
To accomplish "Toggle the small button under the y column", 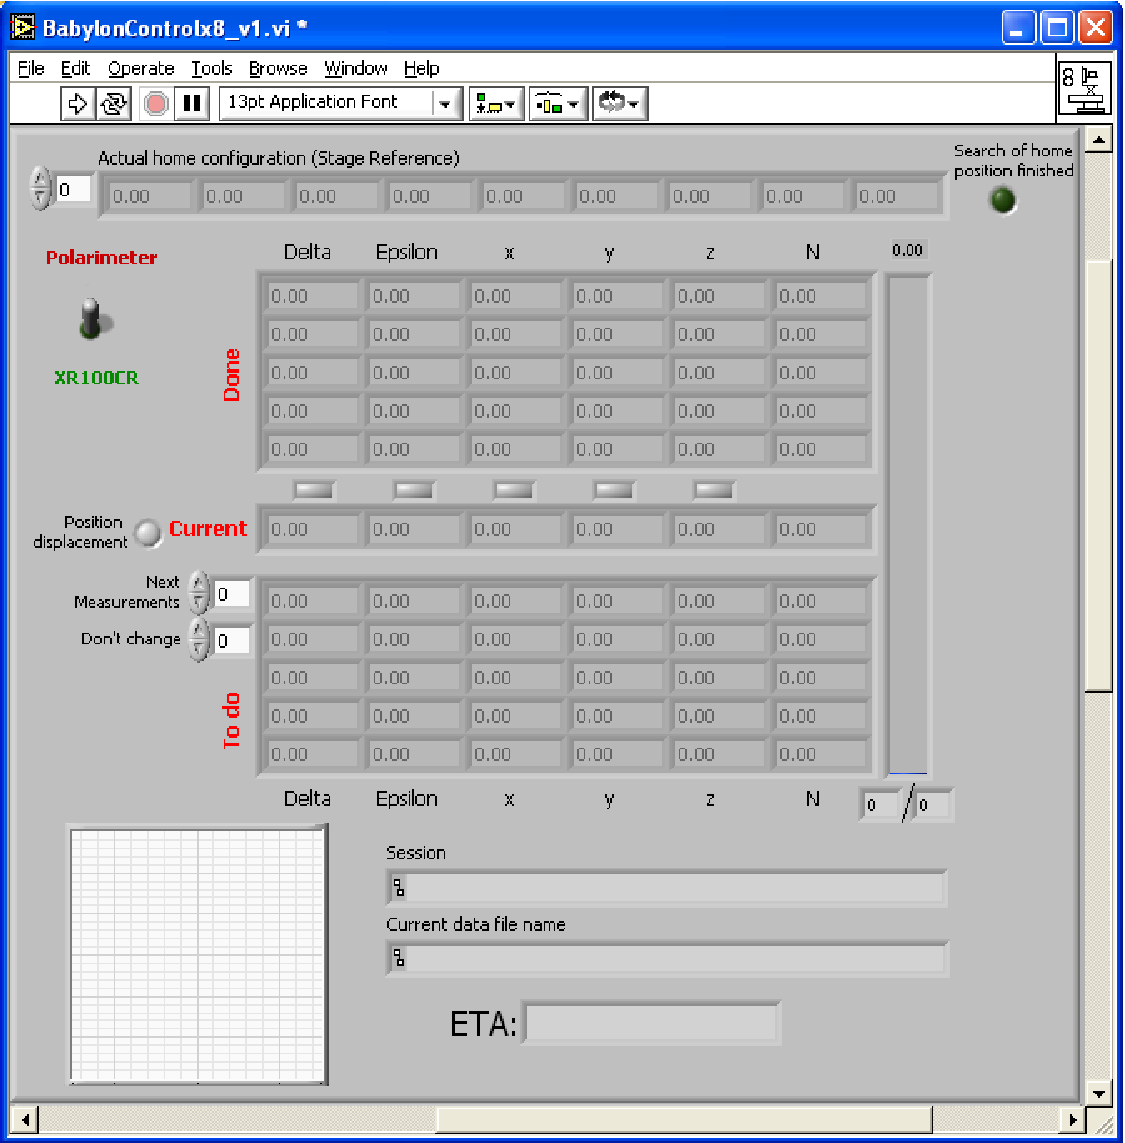I will point(614,490).
